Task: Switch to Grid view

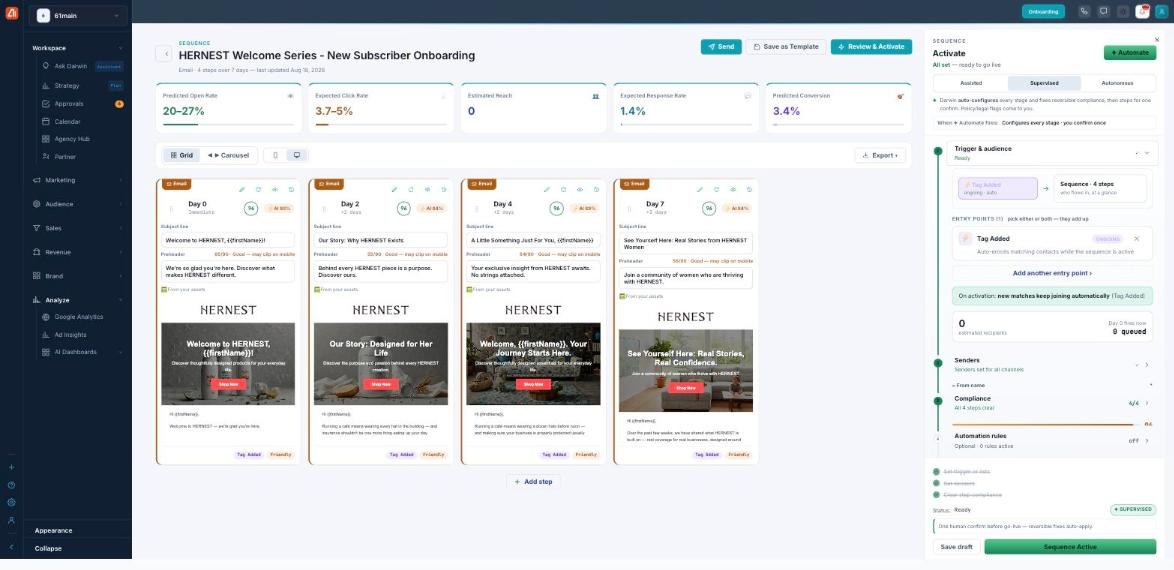Action: [x=181, y=155]
